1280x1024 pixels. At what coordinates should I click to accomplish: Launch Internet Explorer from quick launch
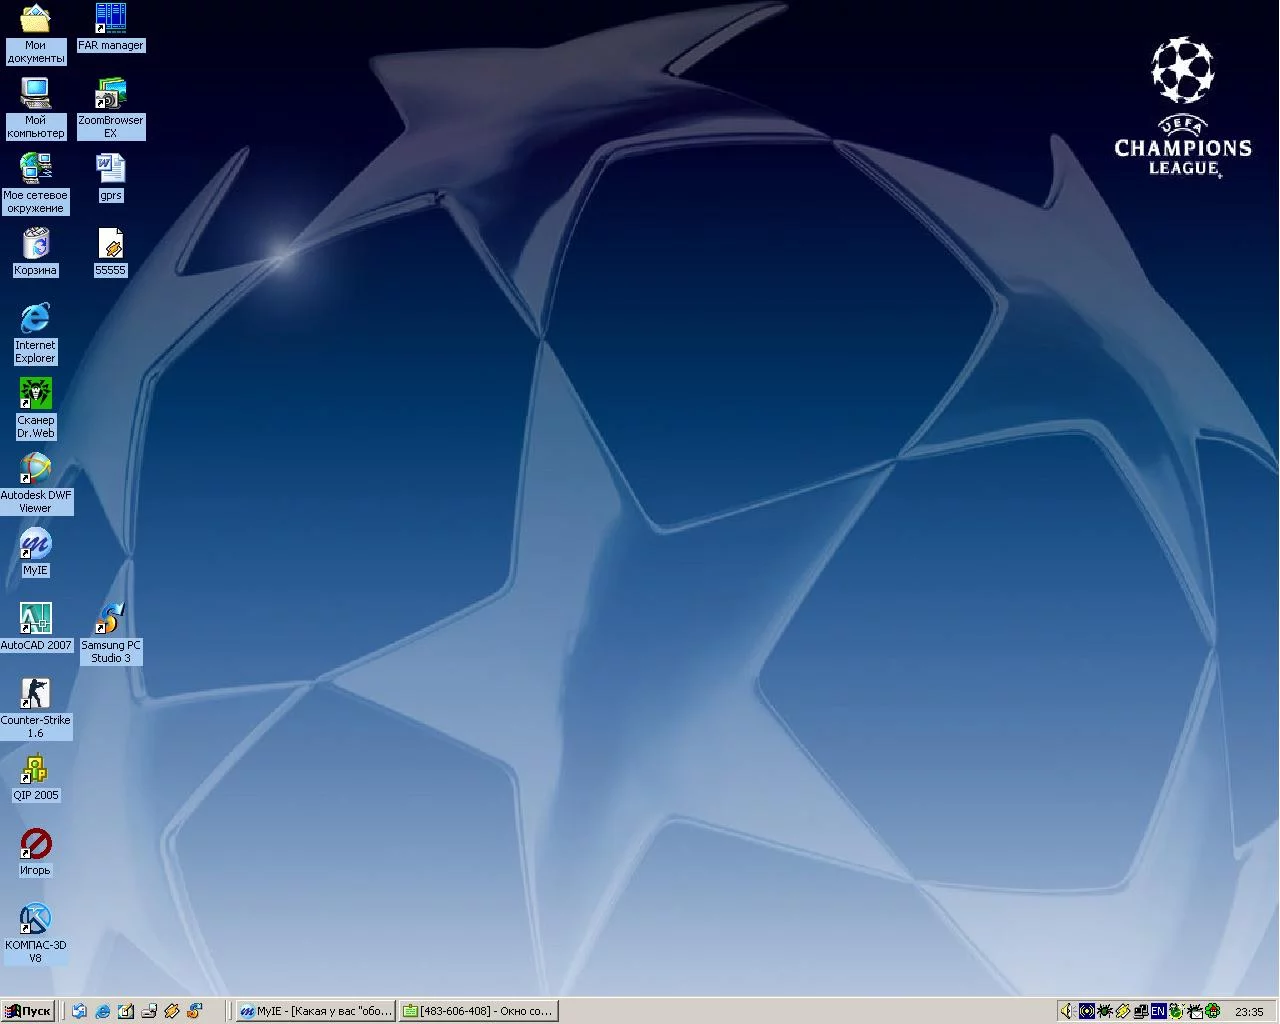pyautogui.click(x=102, y=1011)
